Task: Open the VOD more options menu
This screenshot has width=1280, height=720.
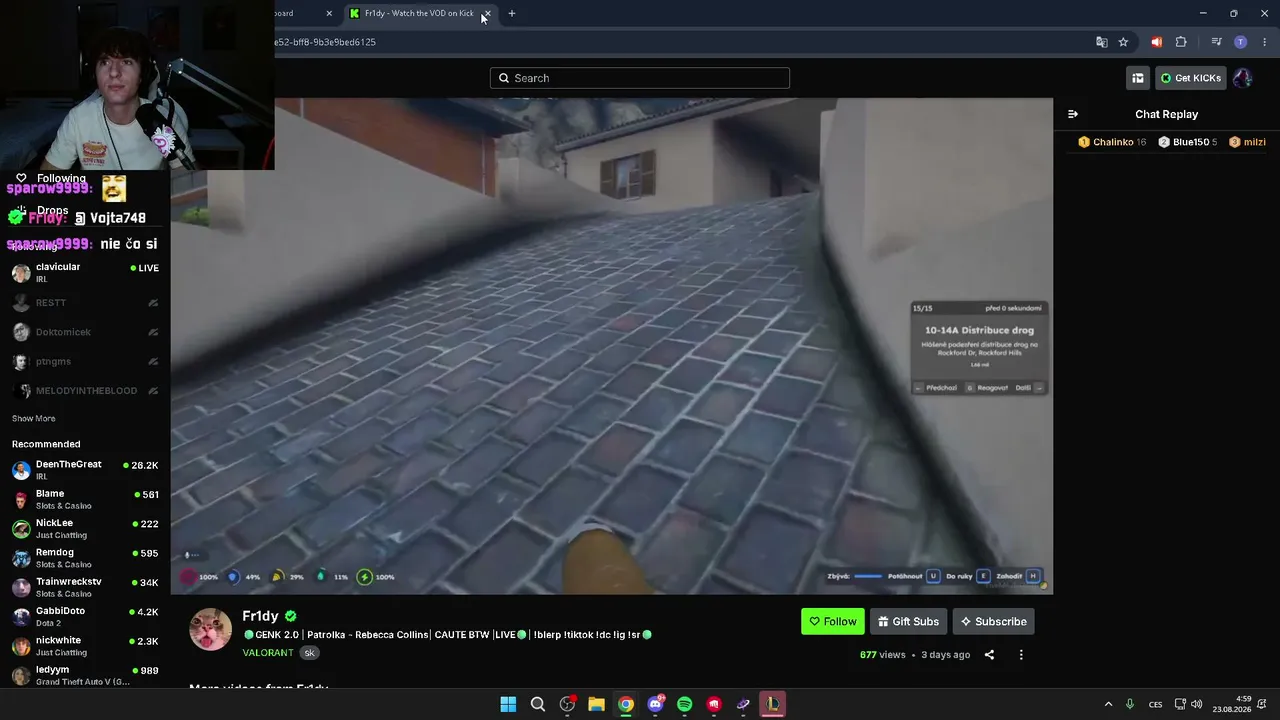Action: 1021,655
